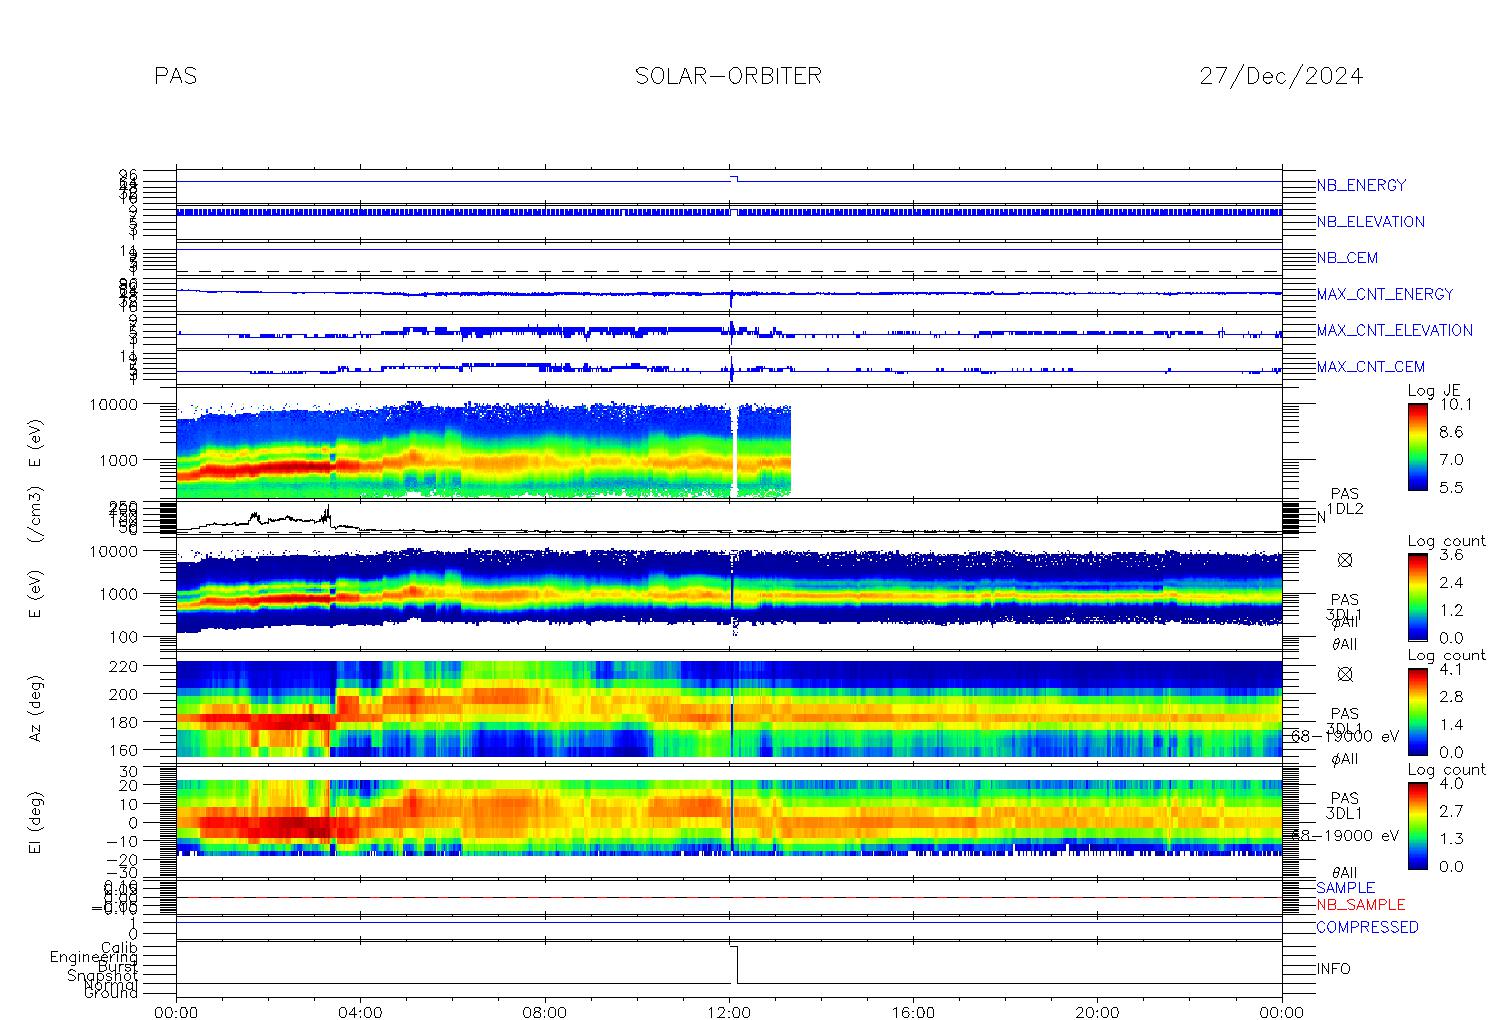The width and height of the screenshot is (1512, 1020).
Task: Click the density N line plot
Action: [x=729, y=519]
